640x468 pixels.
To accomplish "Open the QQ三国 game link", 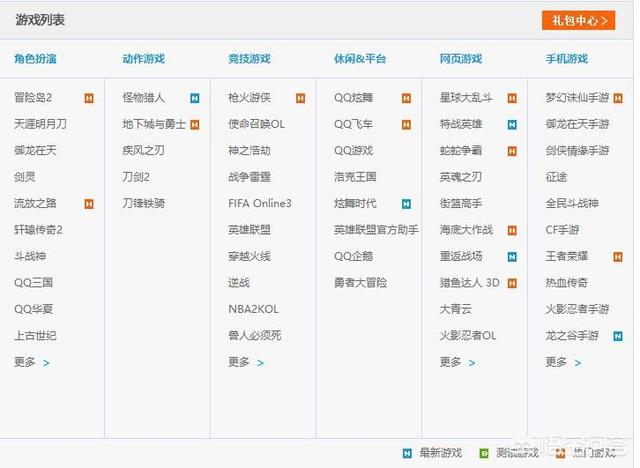I will click(33, 282).
